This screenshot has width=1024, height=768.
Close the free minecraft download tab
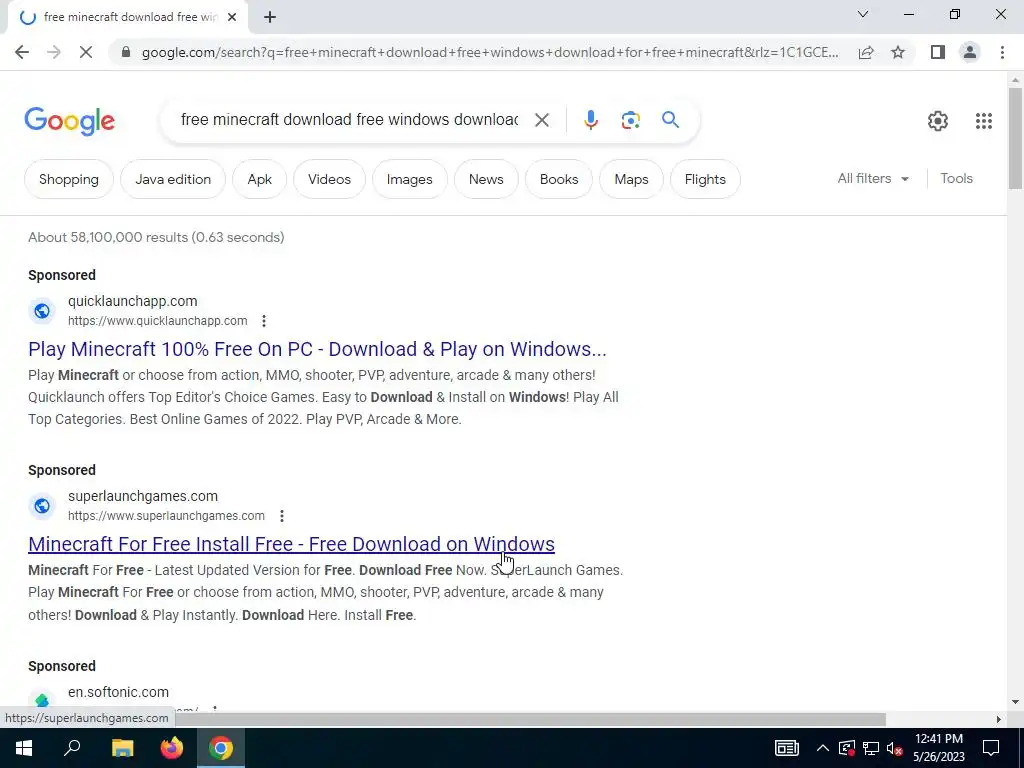[232, 18]
